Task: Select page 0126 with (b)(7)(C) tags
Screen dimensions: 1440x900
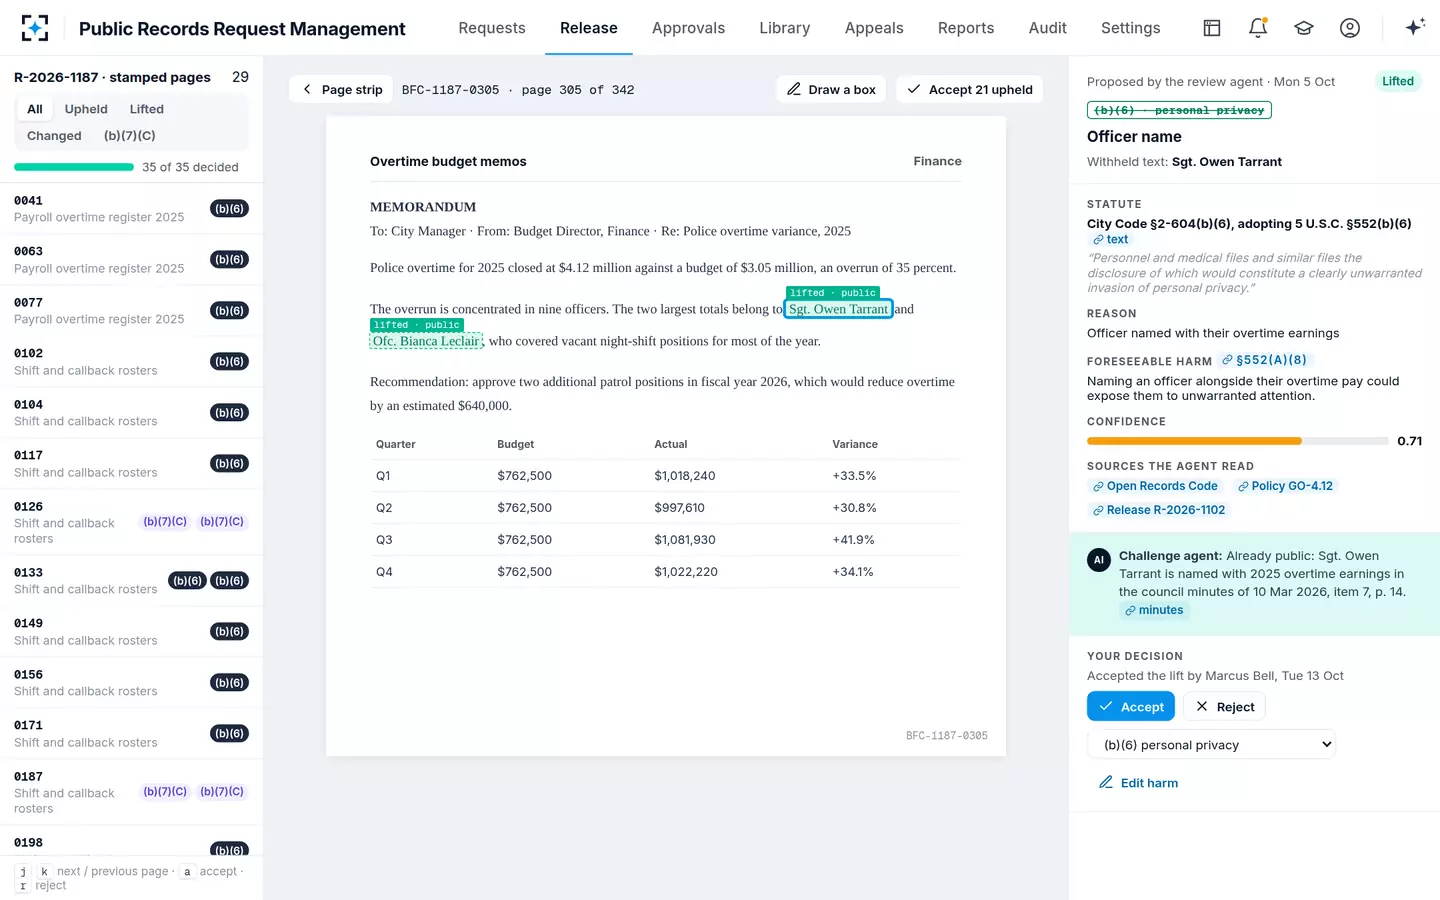Action: tap(131, 523)
